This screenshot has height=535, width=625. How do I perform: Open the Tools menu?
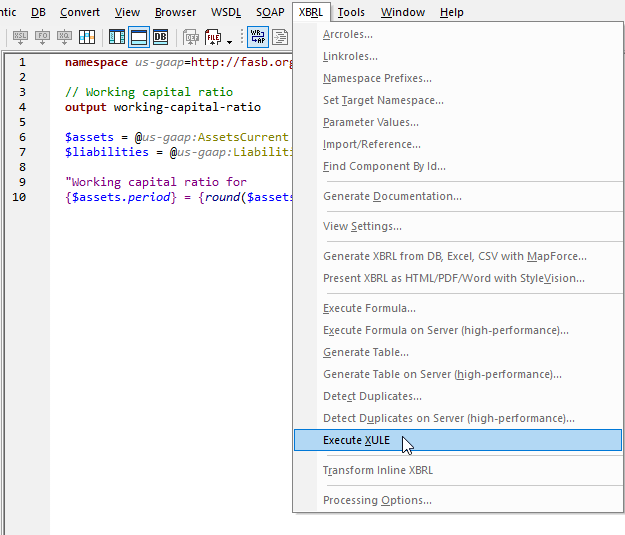[351, 12]
